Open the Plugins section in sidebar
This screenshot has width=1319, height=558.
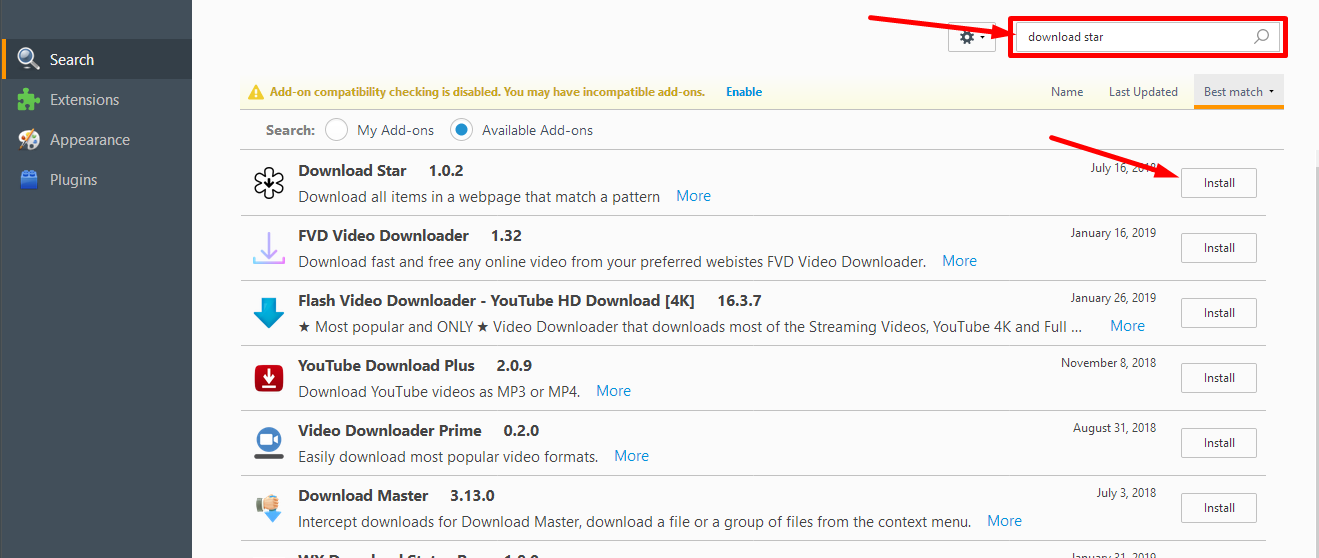pyautogui.click(x=96, y=180)
